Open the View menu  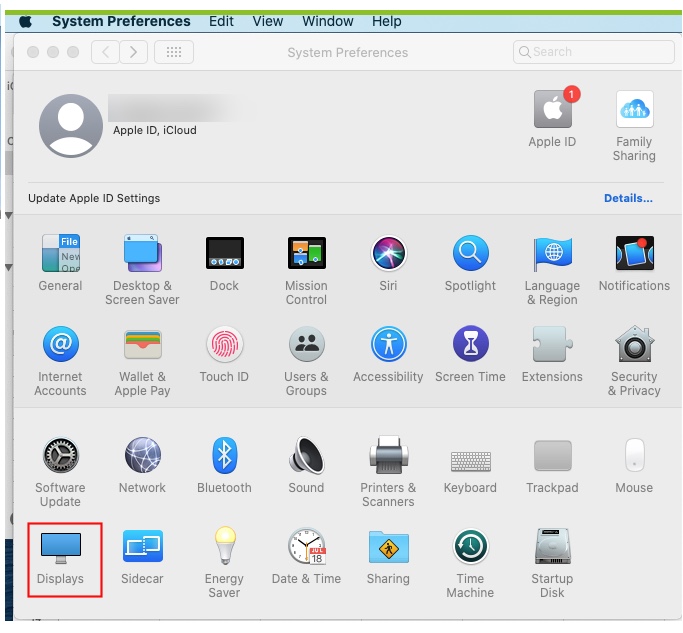click(268, 21)
